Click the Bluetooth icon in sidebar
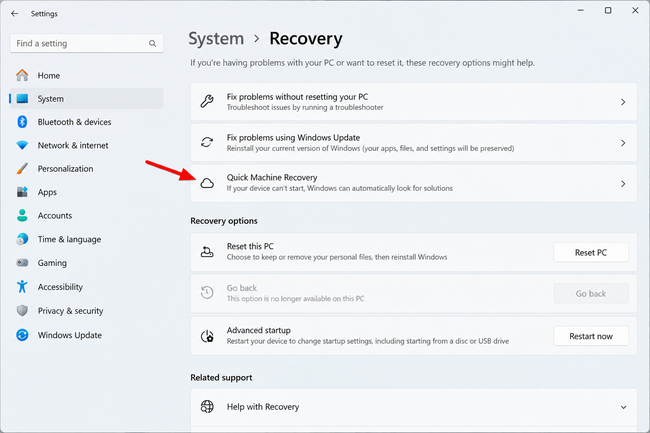The width and height of the screenshot is (650, 433). point(22,122)
